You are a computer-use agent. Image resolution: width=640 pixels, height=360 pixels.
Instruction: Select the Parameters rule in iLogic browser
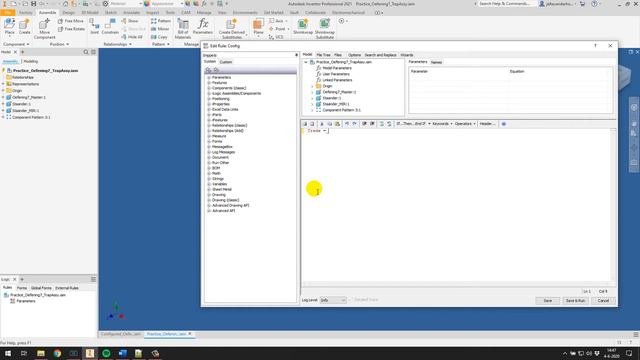26,301
